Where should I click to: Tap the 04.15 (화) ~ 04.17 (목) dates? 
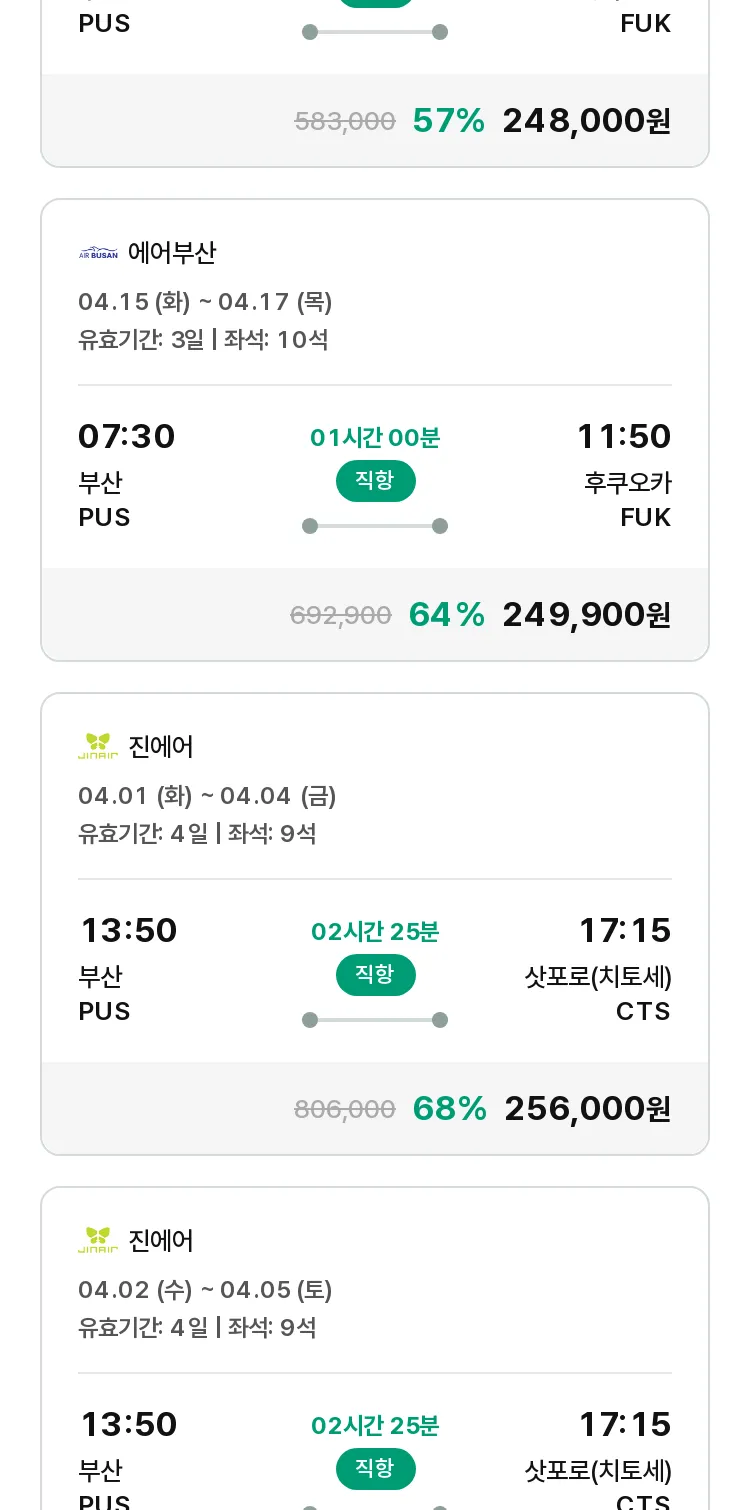(205, 302)
